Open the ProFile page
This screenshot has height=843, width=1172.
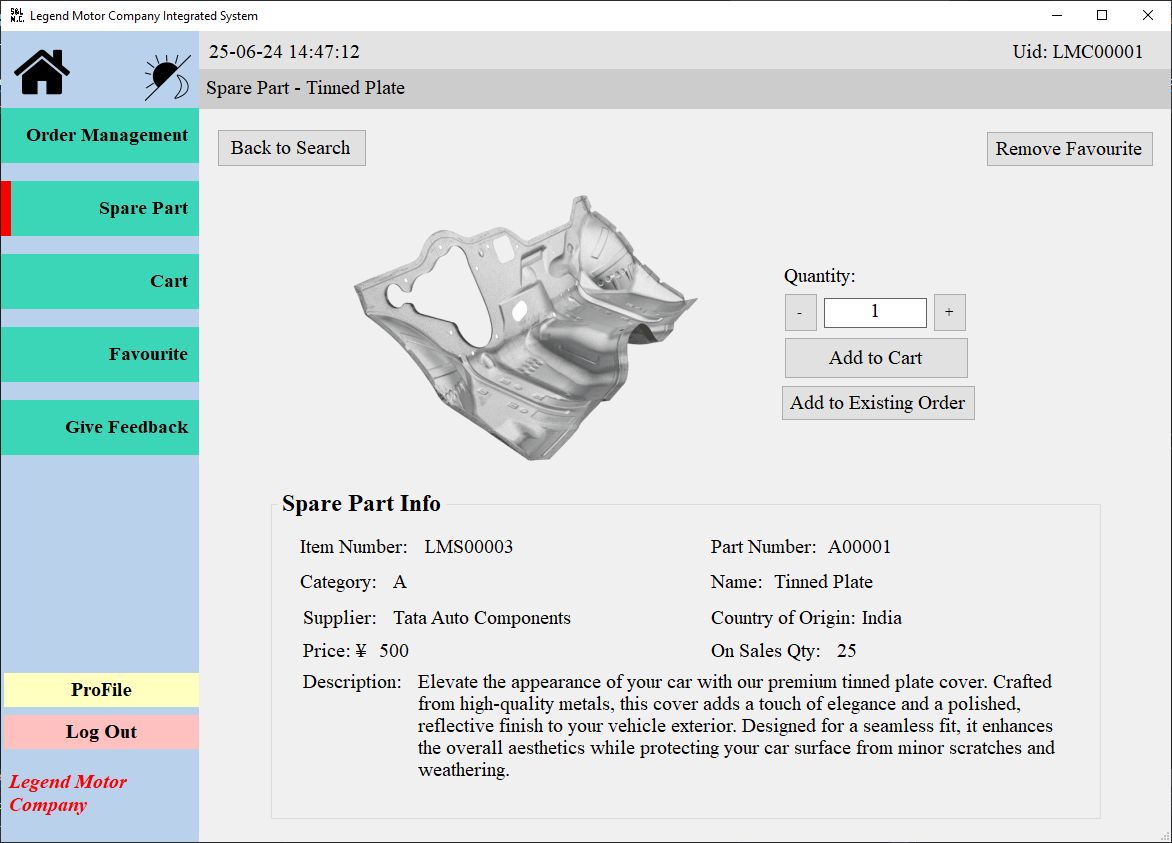click(101, 690)
